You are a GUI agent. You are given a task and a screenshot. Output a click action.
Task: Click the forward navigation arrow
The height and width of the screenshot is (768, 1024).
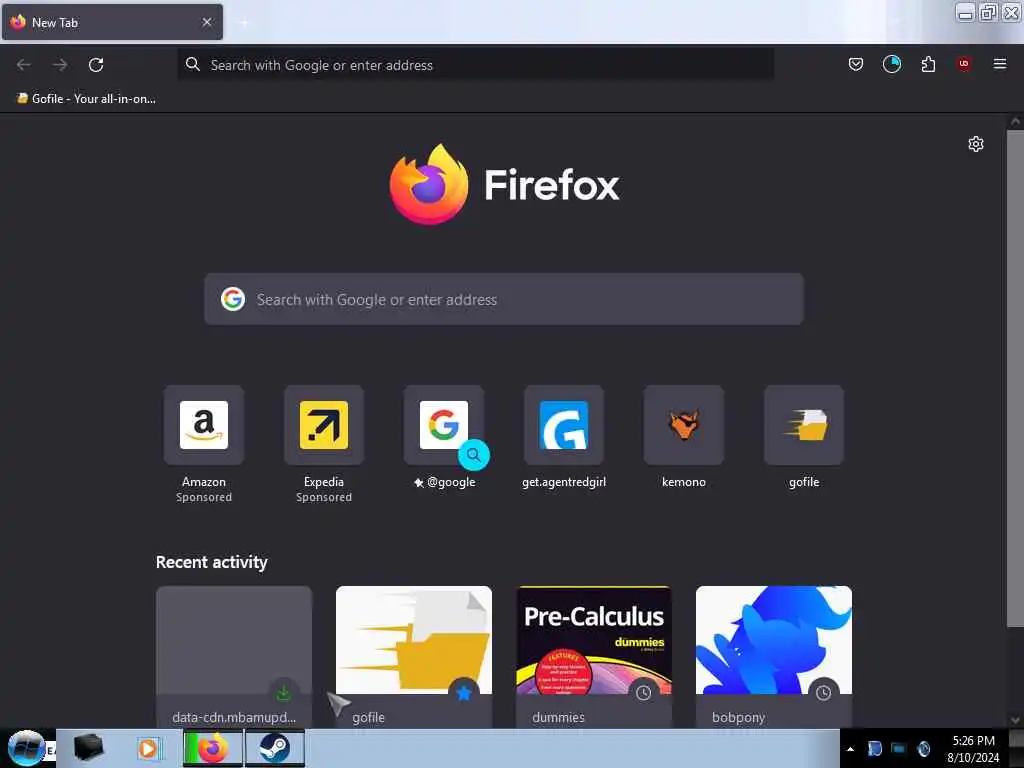60,65
